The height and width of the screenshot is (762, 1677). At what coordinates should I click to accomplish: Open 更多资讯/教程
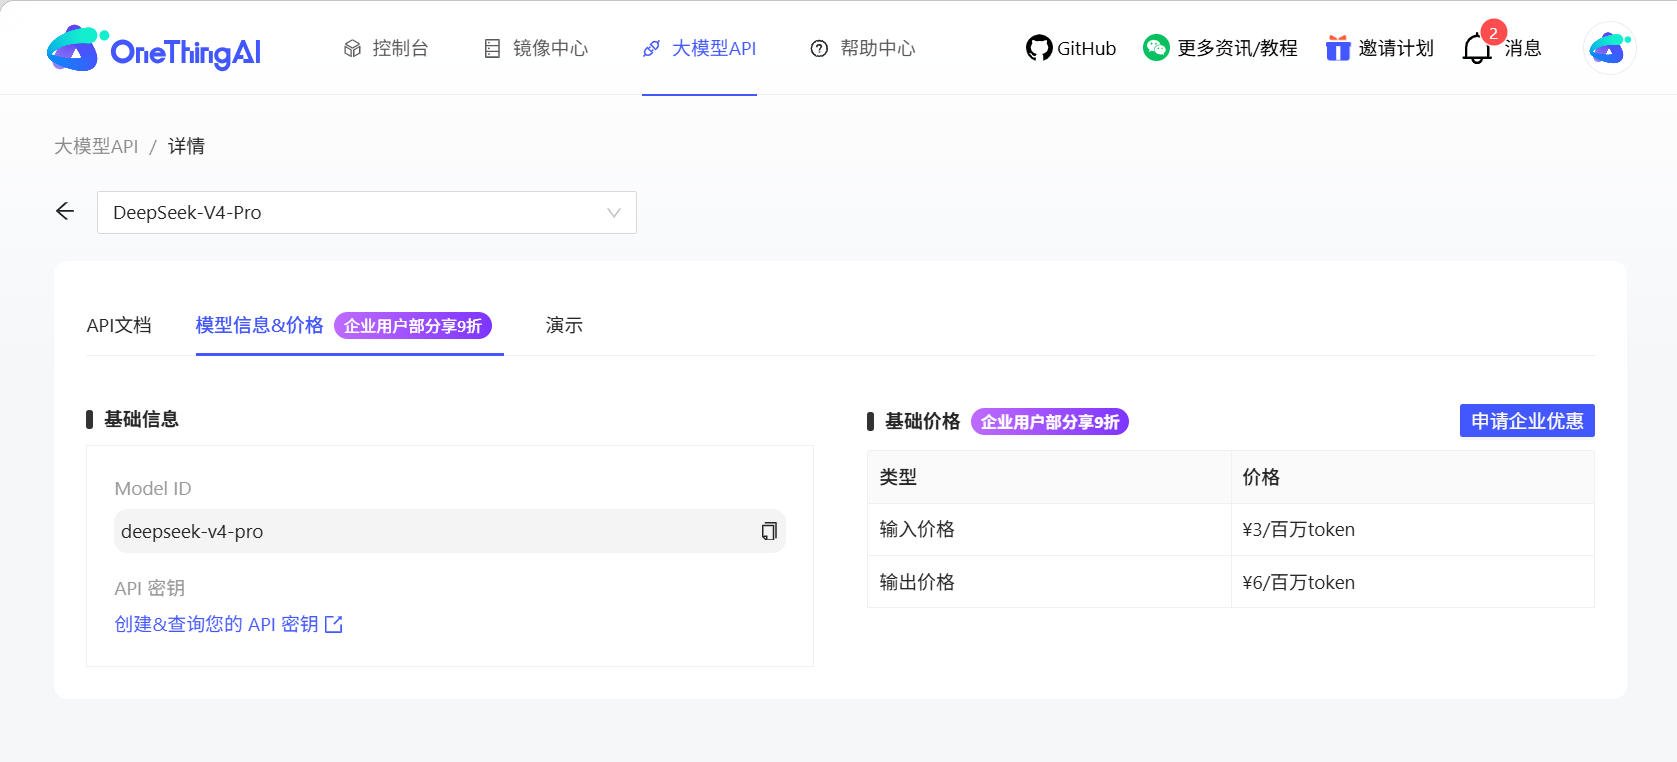[x=1220, y=48]
